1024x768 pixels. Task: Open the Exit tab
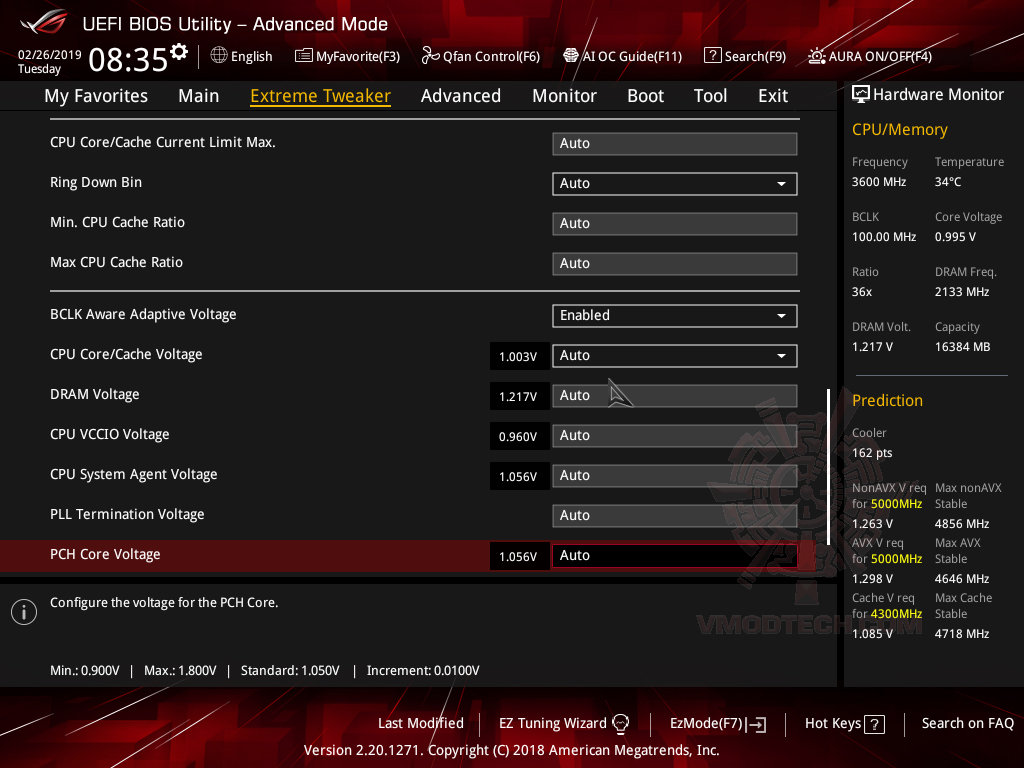coord(773,96)
